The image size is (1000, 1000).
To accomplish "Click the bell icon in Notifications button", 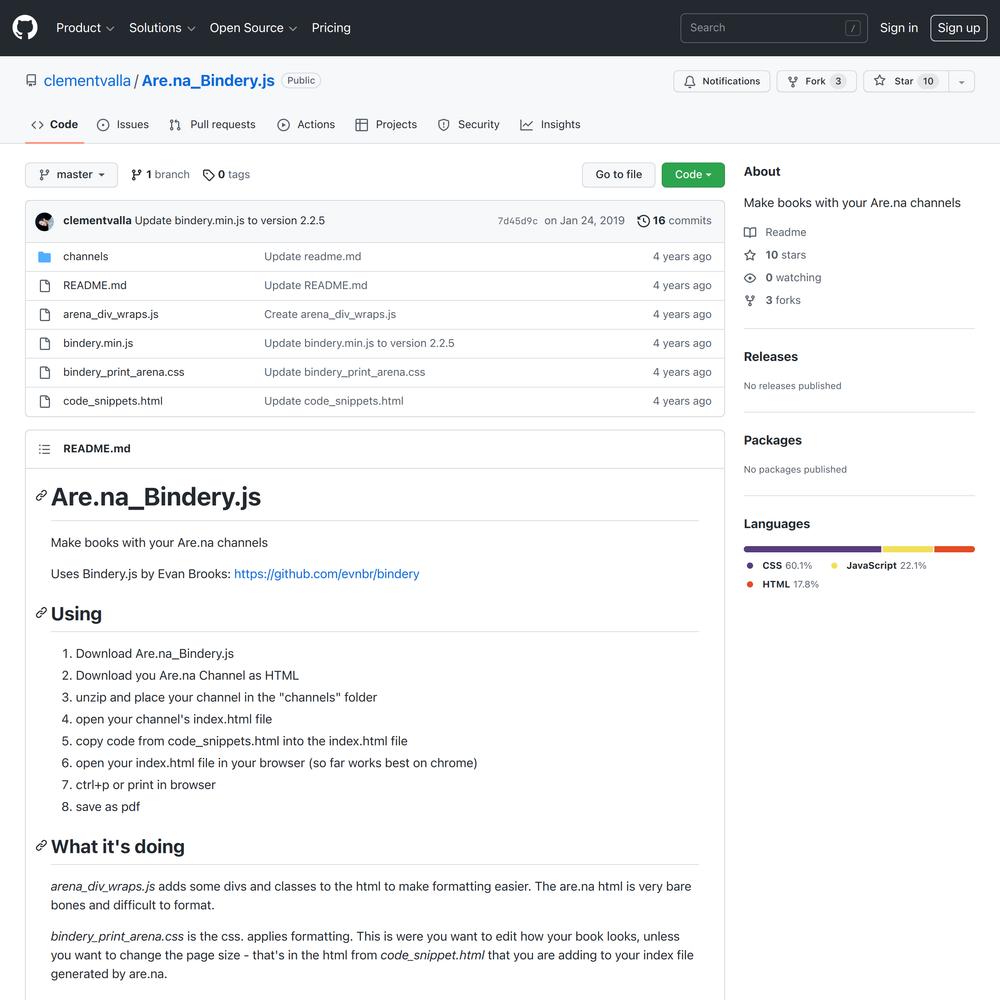I will (689, 82).
